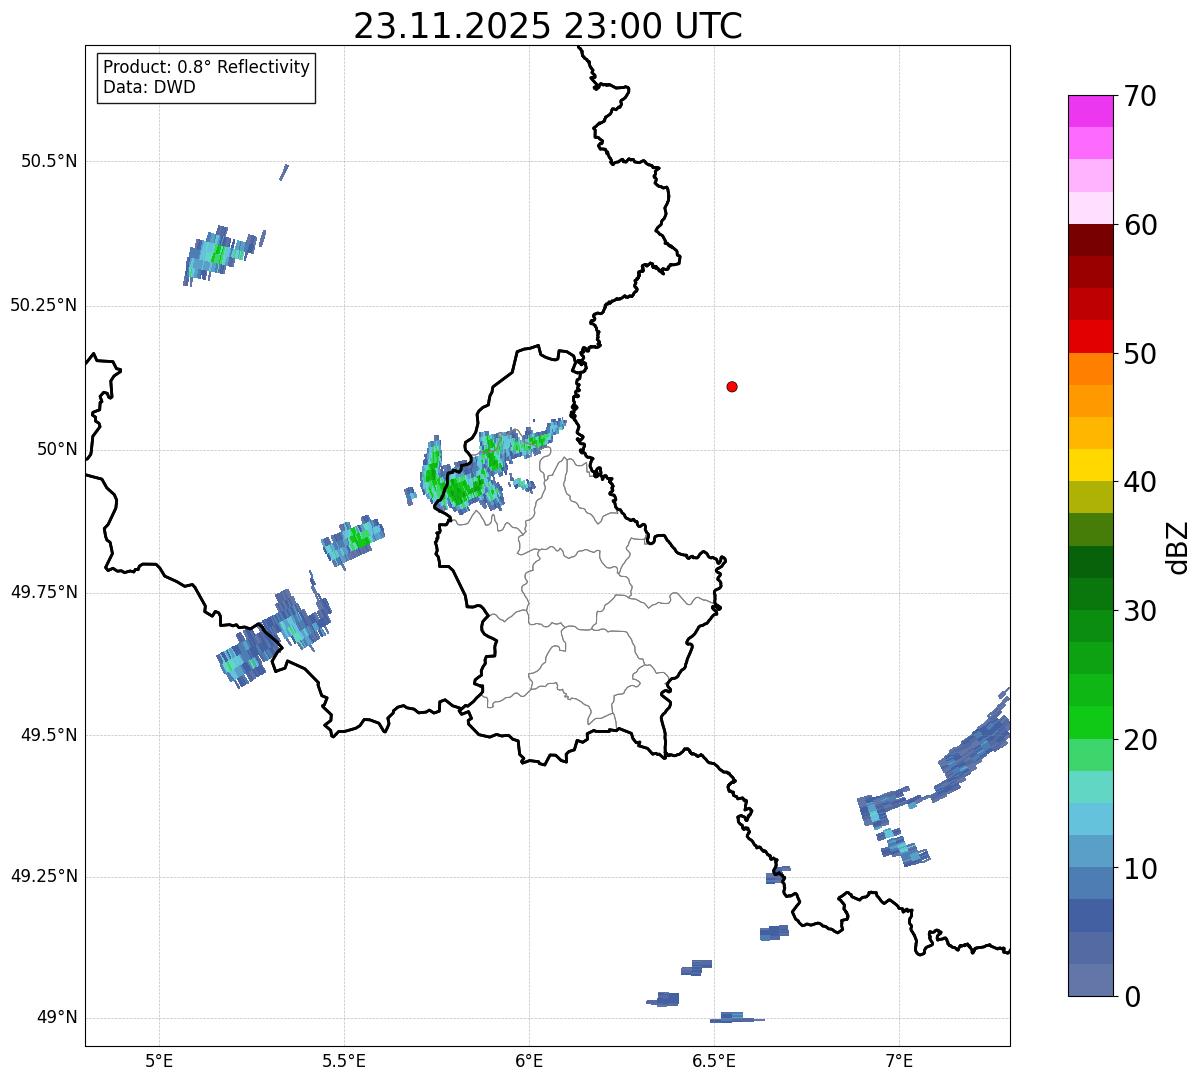Click the 50.5°N latitude label
The width and height of the screenshot is (1202, 1081).
click(48, 161)
